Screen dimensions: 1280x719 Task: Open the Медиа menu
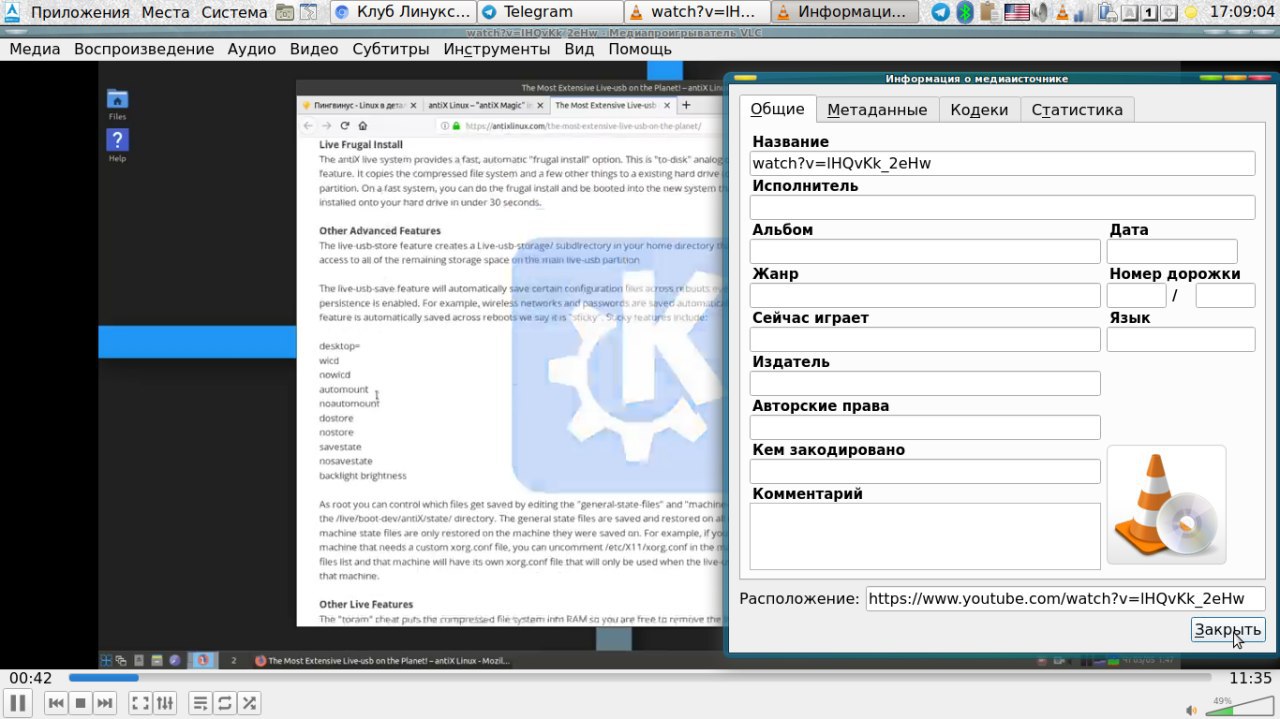click(35, 49)
